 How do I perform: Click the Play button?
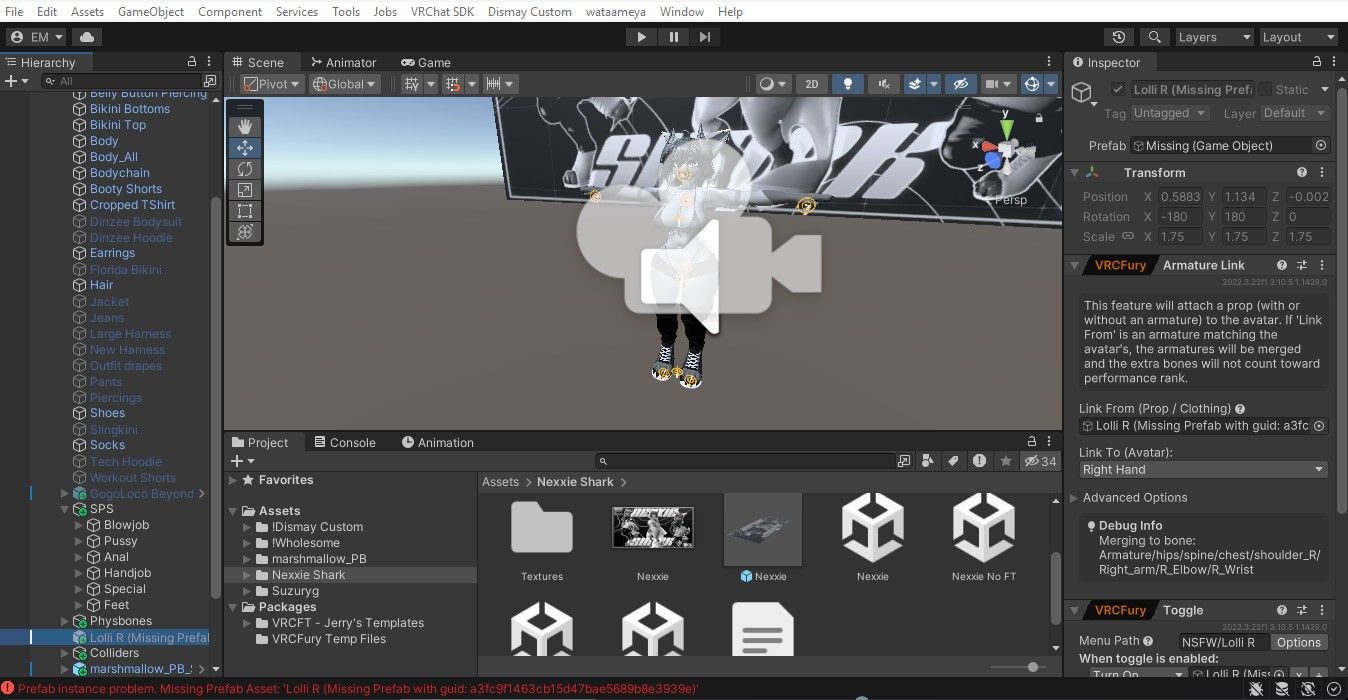click(641, 37)
